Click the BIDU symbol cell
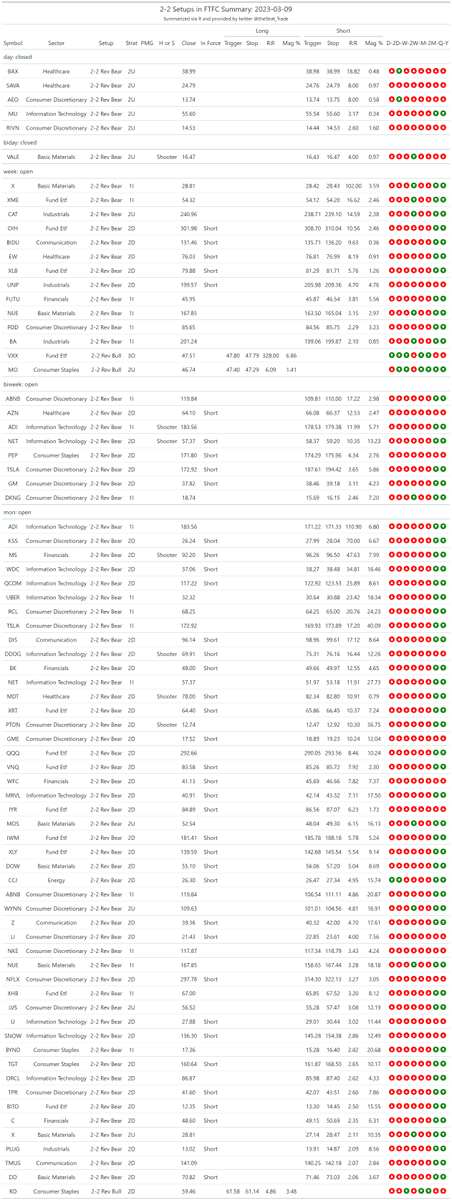Viewport: 452px width, 1200px height. (13, 242)
